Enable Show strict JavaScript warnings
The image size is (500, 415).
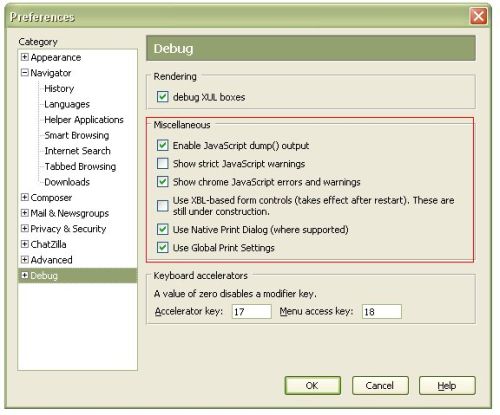(163, 164)
